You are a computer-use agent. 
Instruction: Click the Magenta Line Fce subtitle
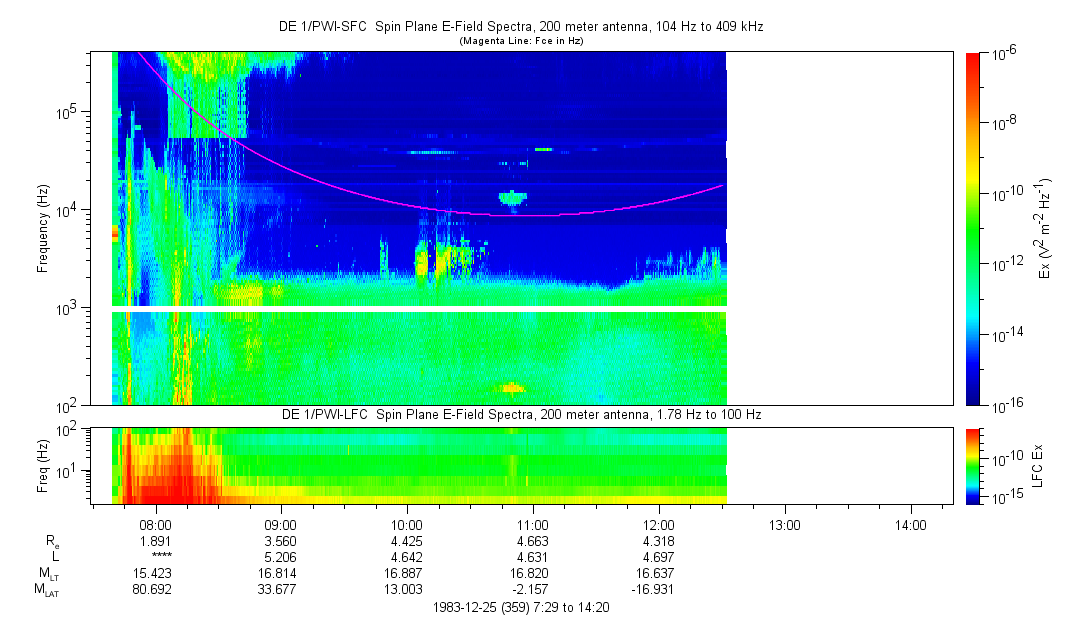tap(520, 41)
